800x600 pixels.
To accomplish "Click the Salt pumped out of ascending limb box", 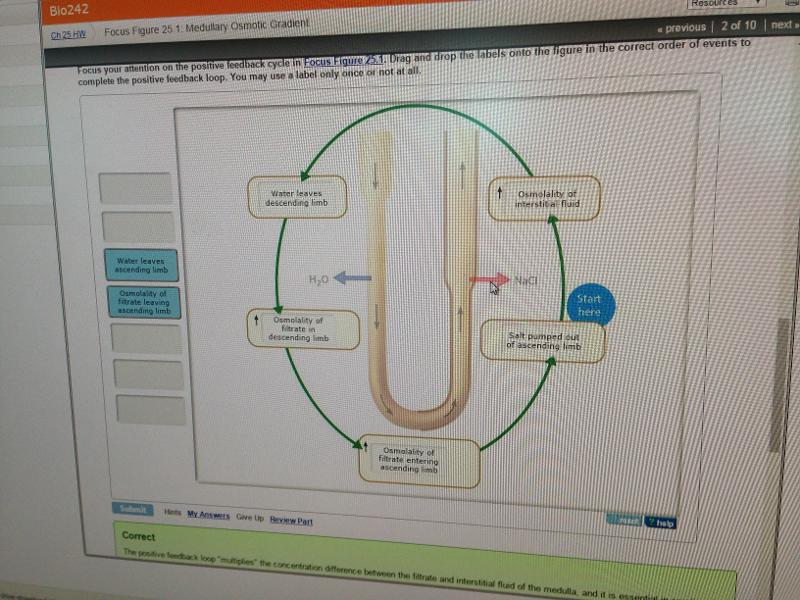I will pos(543,341).
